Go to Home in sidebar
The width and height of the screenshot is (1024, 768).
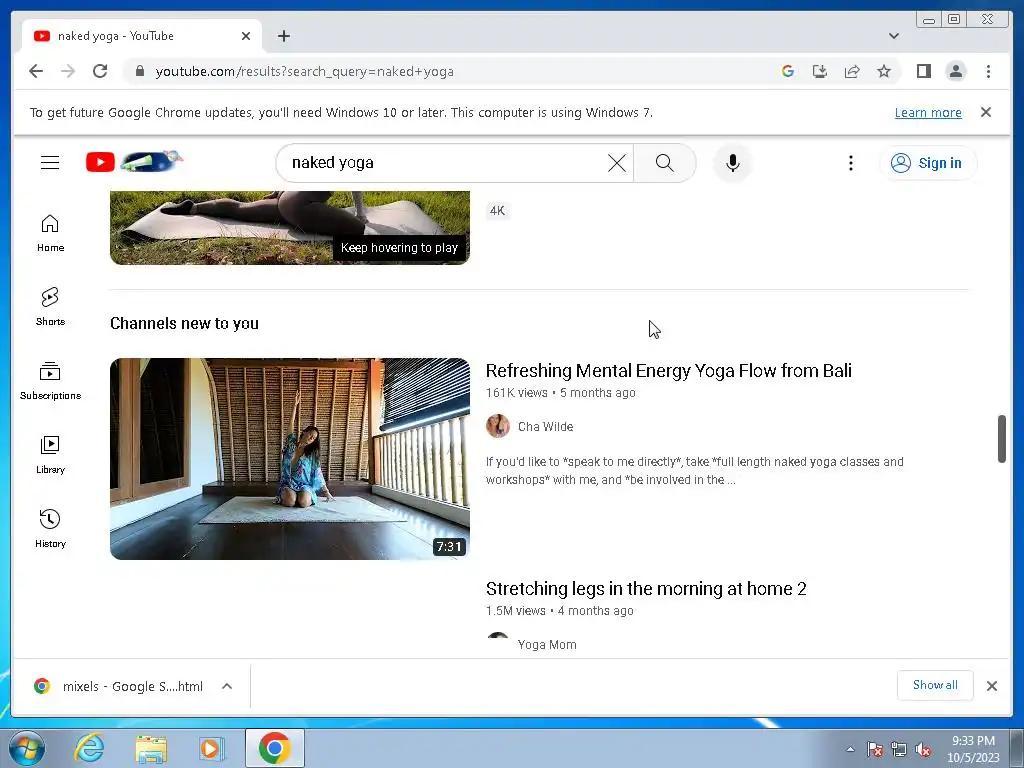50,233
